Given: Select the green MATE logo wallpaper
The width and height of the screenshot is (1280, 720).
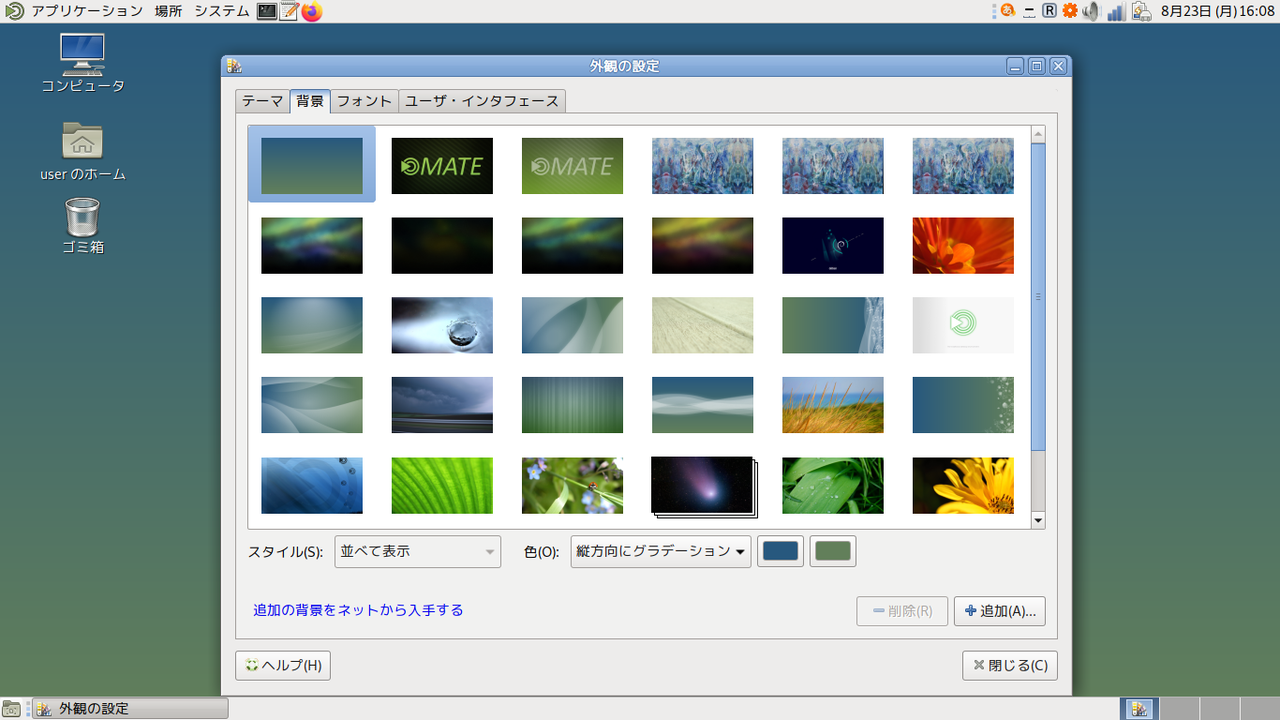Looking at the screenshot, I should point(572,166).
